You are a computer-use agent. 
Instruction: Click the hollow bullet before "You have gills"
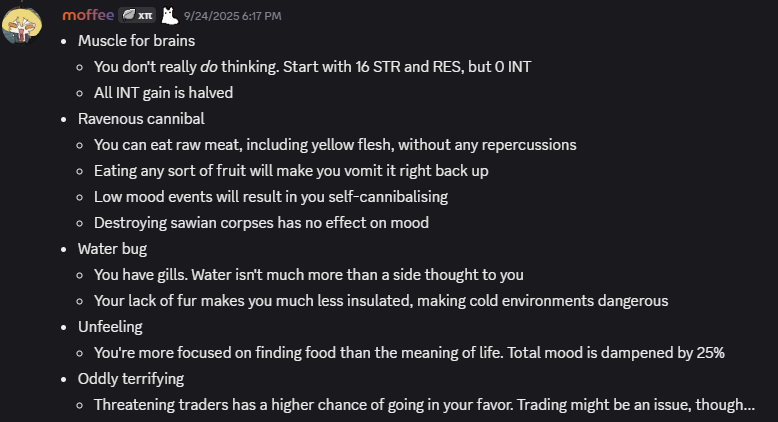click(80, 275)
